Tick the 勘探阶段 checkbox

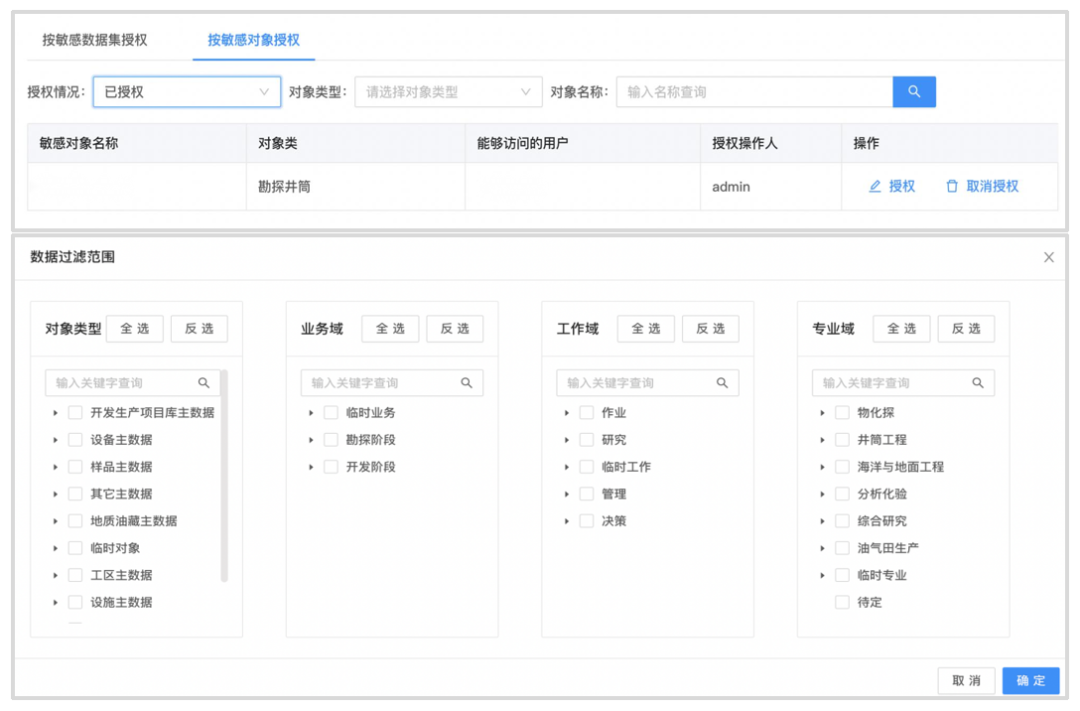click(x=331, y=440)
